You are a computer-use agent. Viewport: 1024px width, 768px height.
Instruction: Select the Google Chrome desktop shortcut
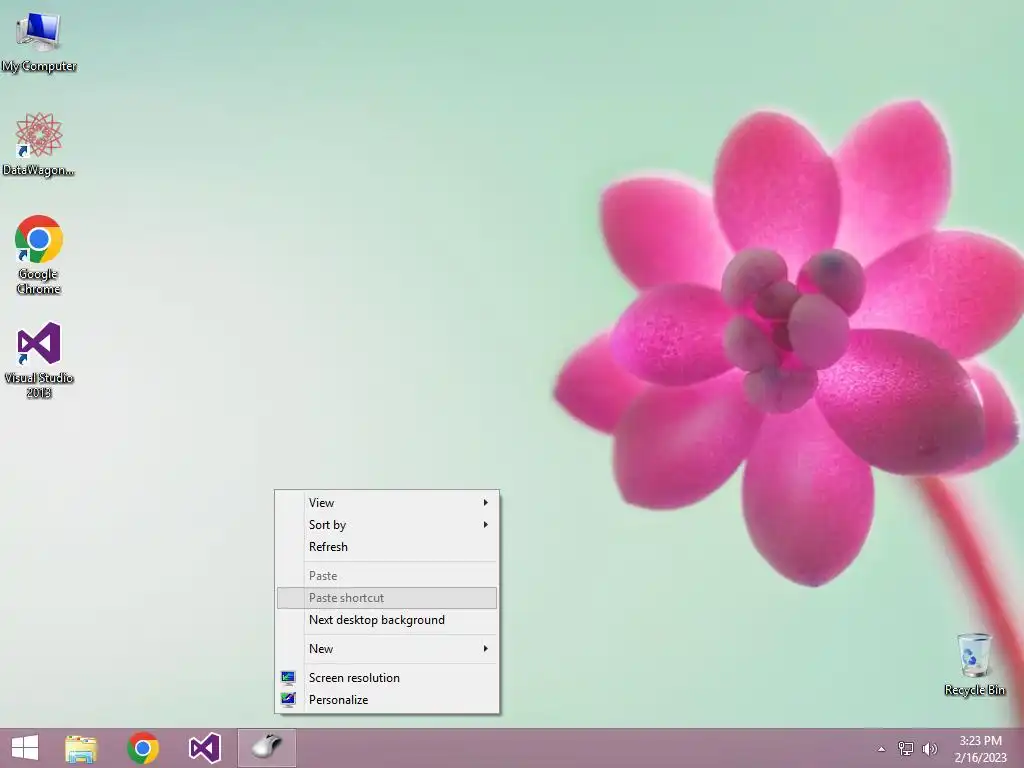coord(39,255)
